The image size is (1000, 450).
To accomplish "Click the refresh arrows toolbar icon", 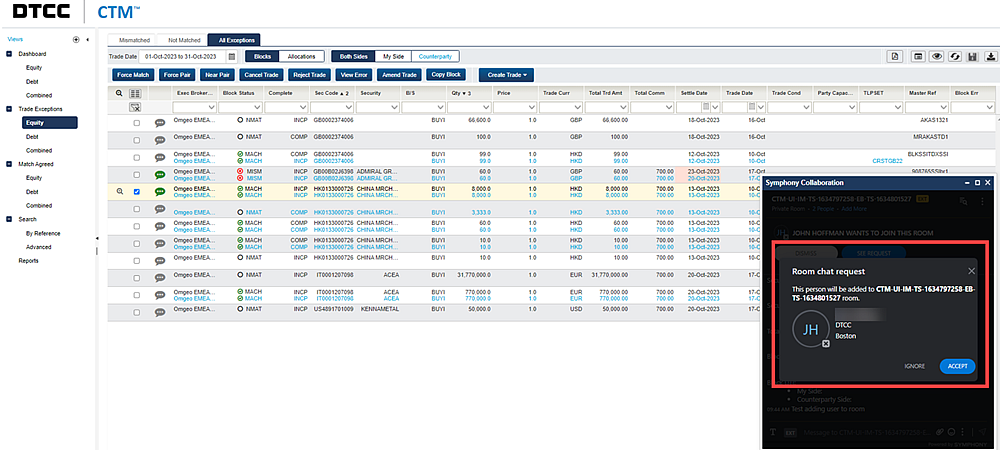I will tap(956, 57).
